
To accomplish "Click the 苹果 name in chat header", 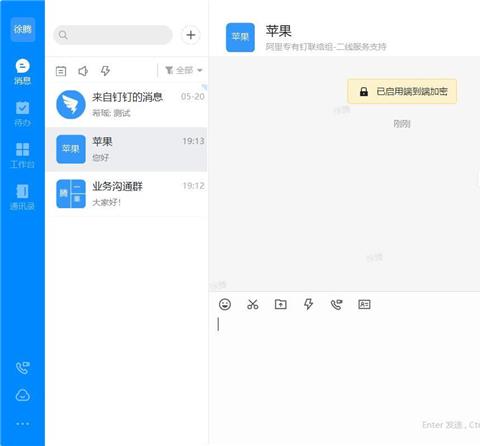I will click(x=279, y=31).
